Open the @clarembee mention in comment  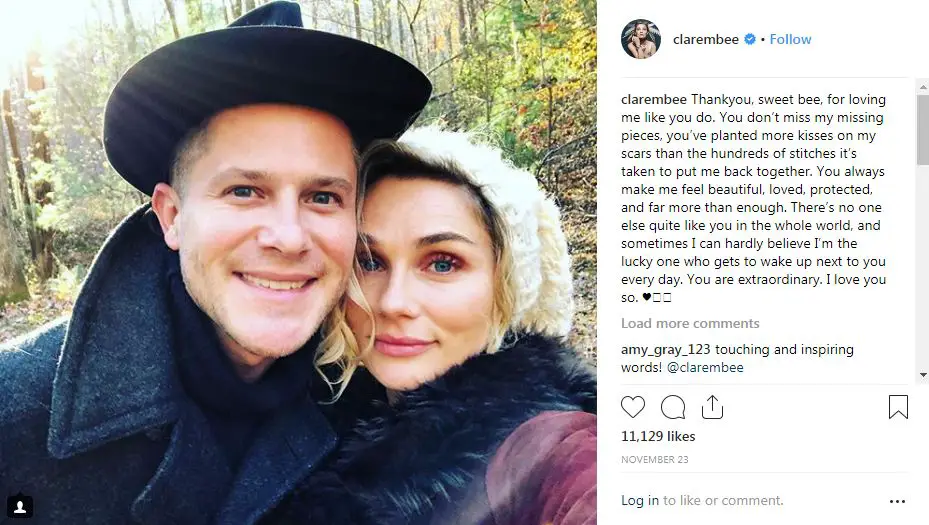coord(705,367)
